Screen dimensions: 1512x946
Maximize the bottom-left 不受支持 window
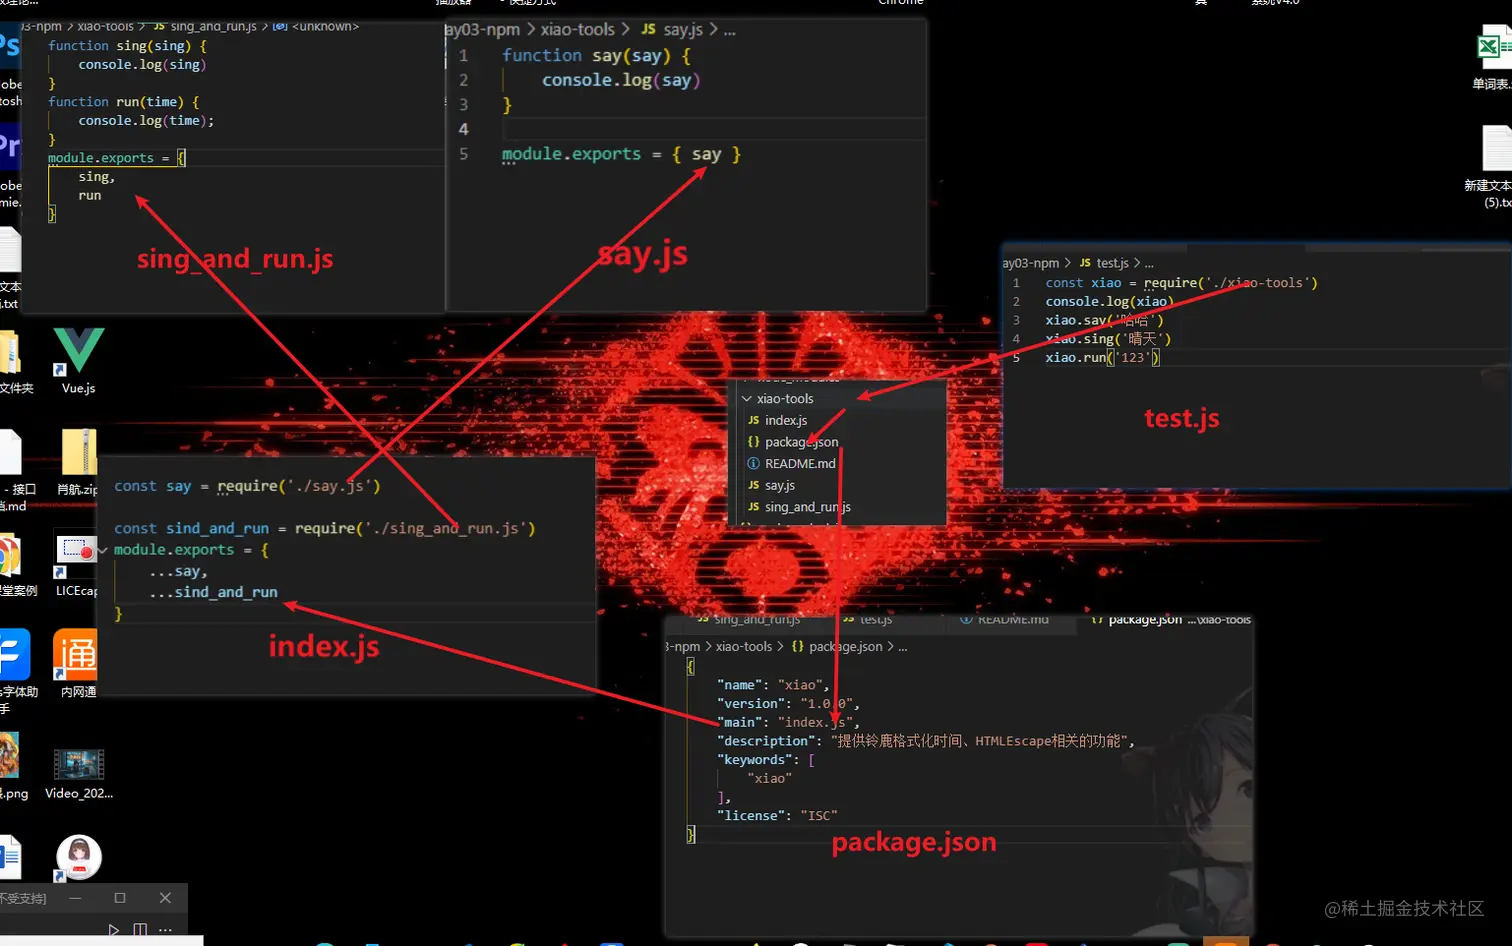[x=120, y=898]
